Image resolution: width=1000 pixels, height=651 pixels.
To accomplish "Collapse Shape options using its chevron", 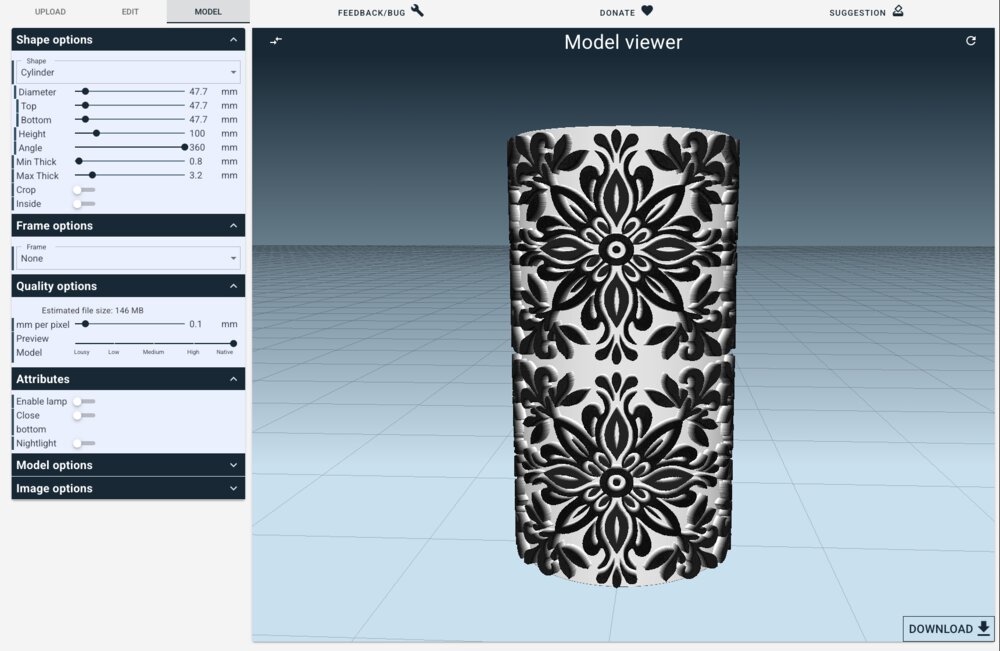I will (x=233, y=40).
